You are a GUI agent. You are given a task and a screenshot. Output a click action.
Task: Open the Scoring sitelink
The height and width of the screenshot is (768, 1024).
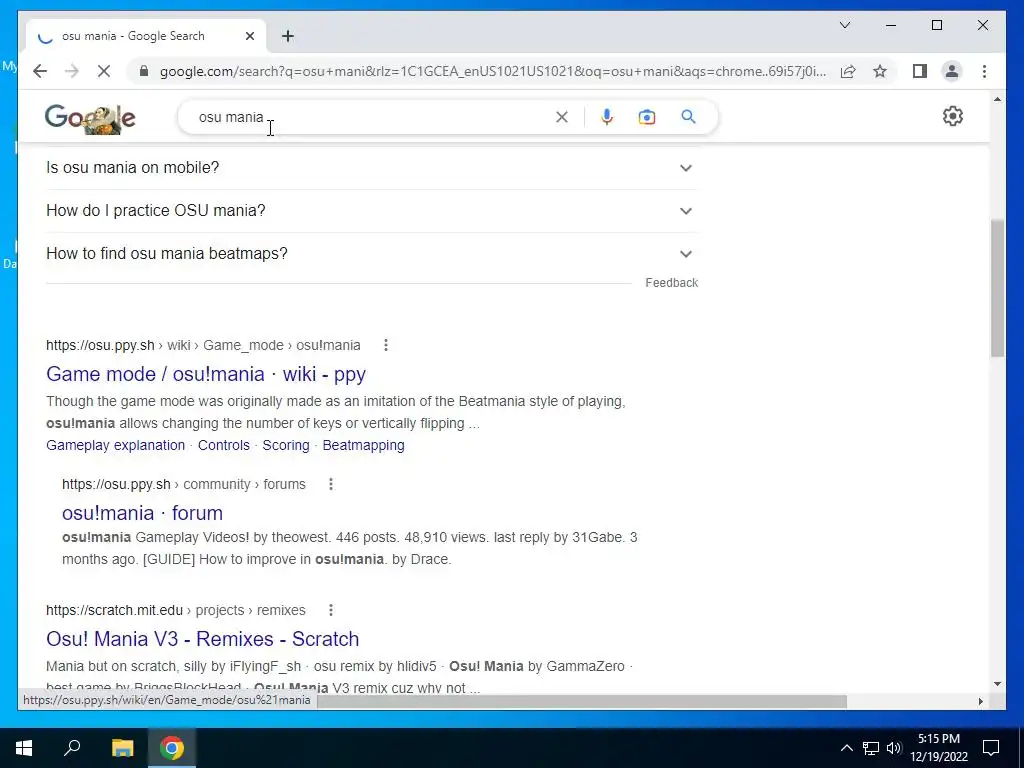click(x=286, y=445)
